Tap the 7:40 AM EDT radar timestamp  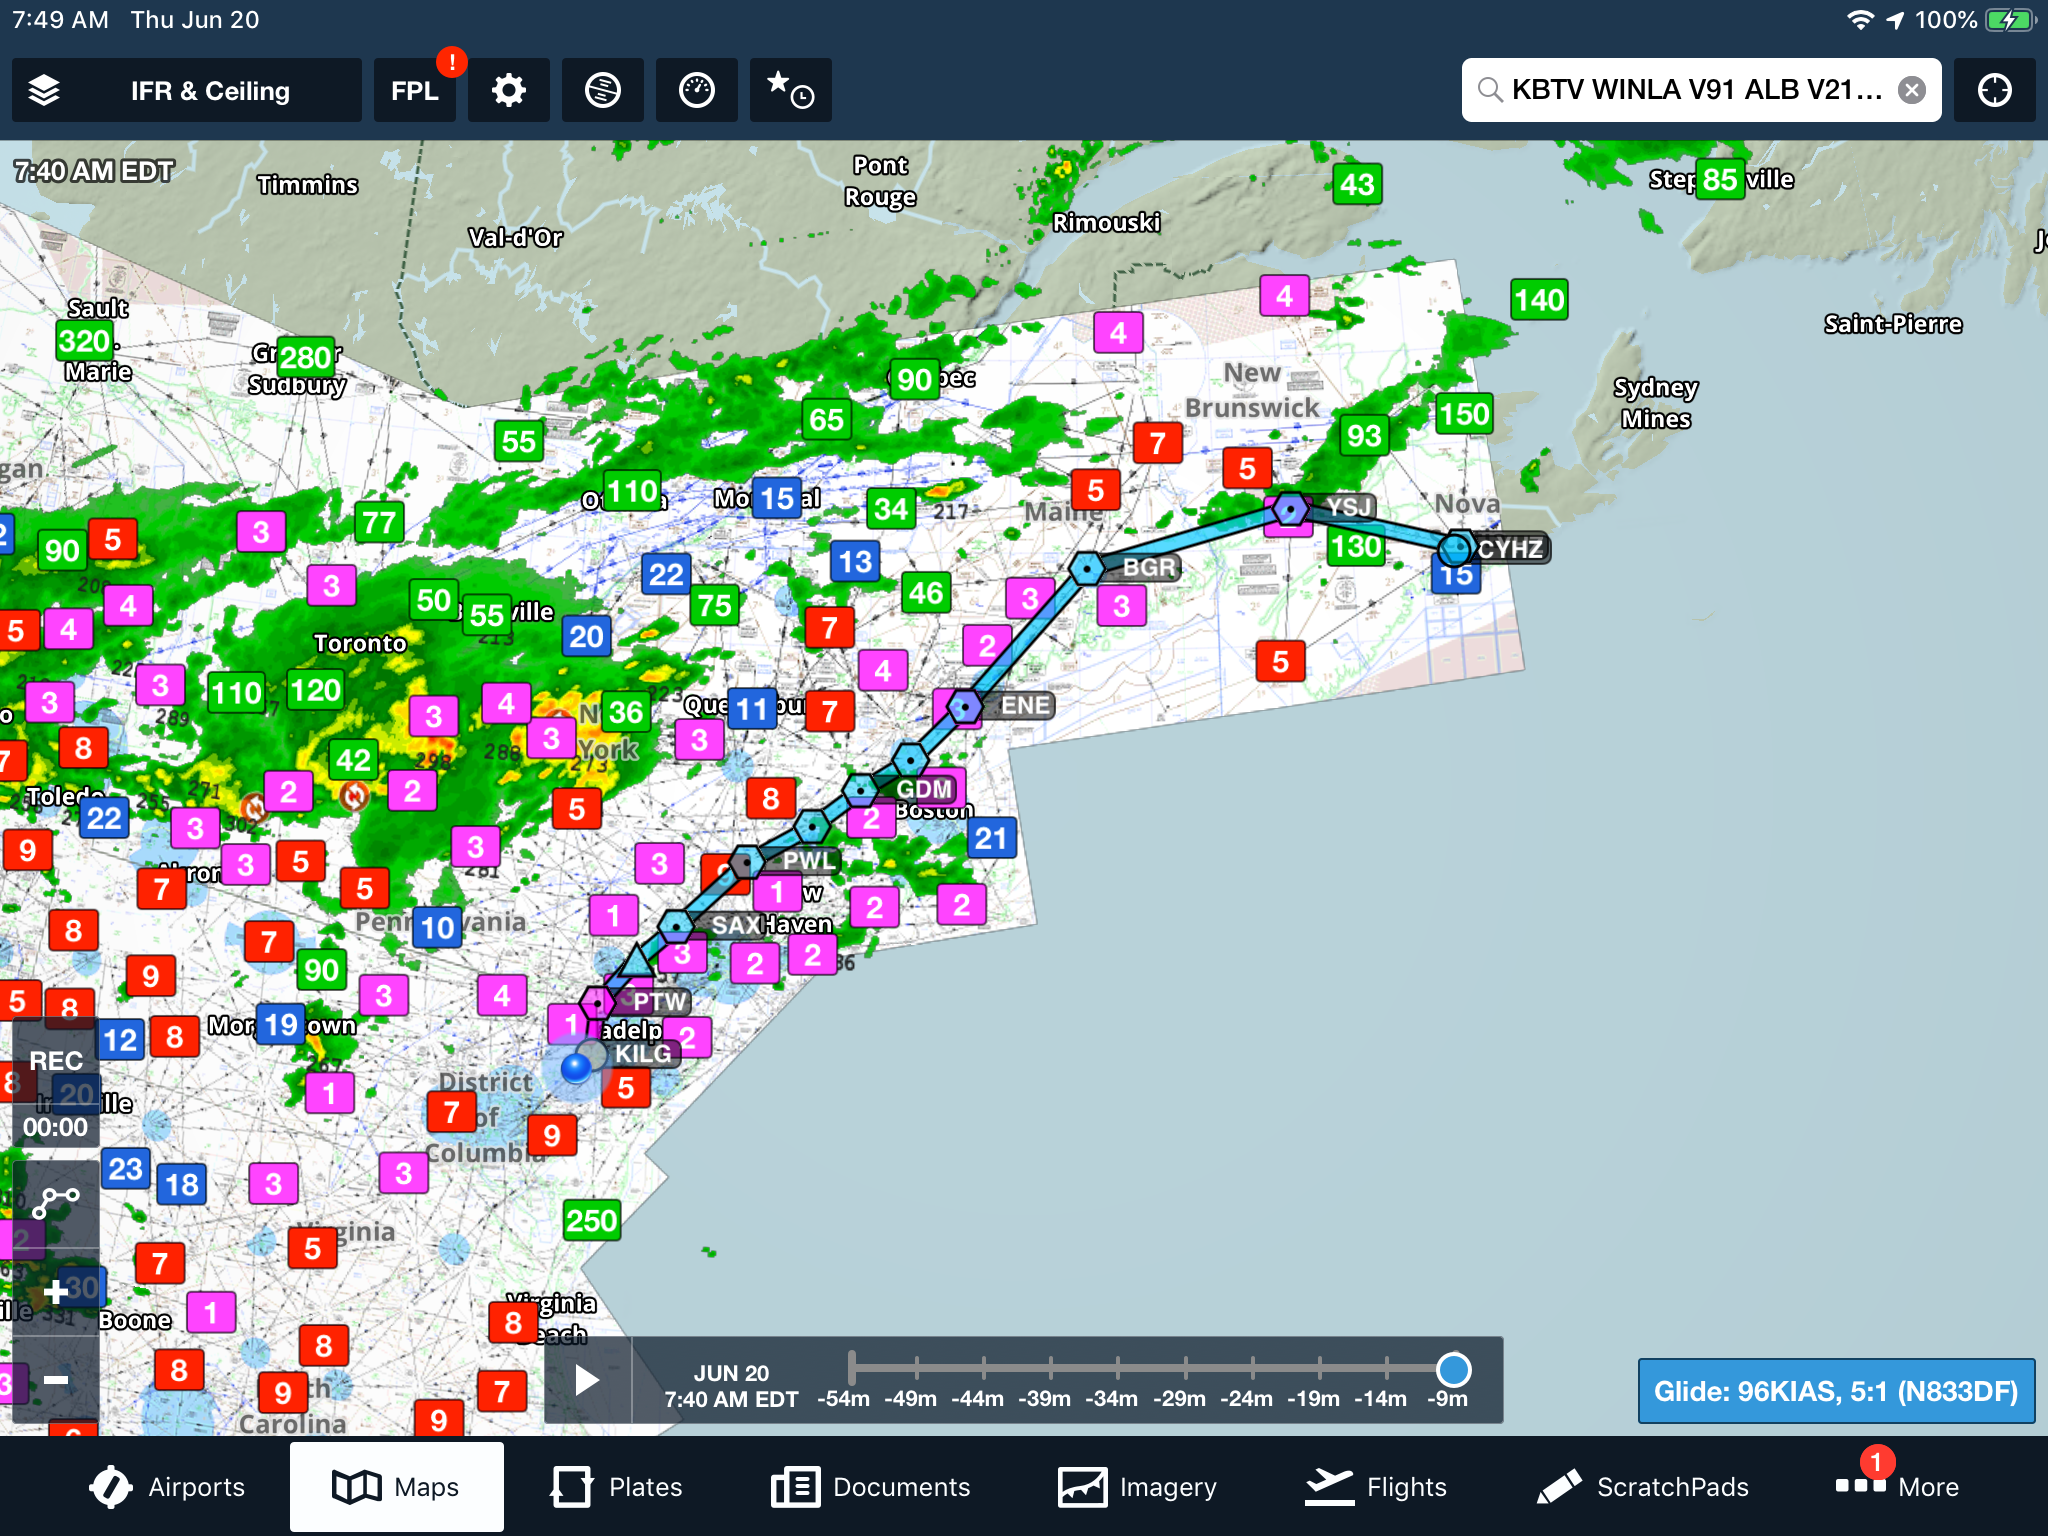pos(94,172)
